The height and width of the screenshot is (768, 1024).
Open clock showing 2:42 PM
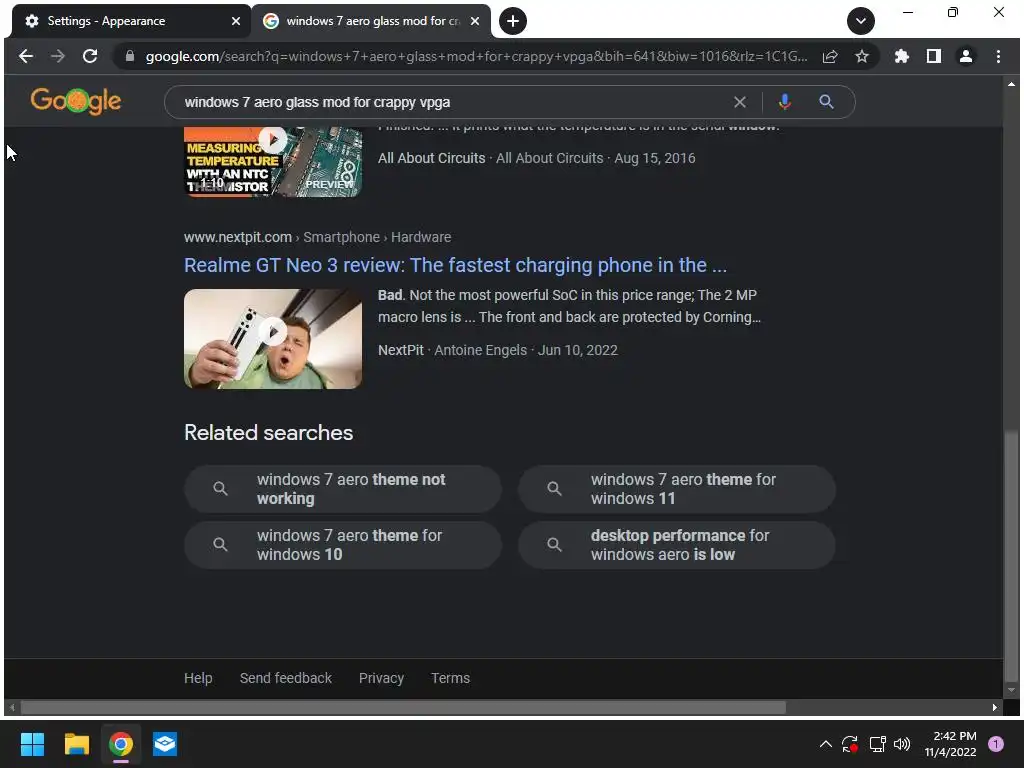pyautogui.click(x=950, y=744)
